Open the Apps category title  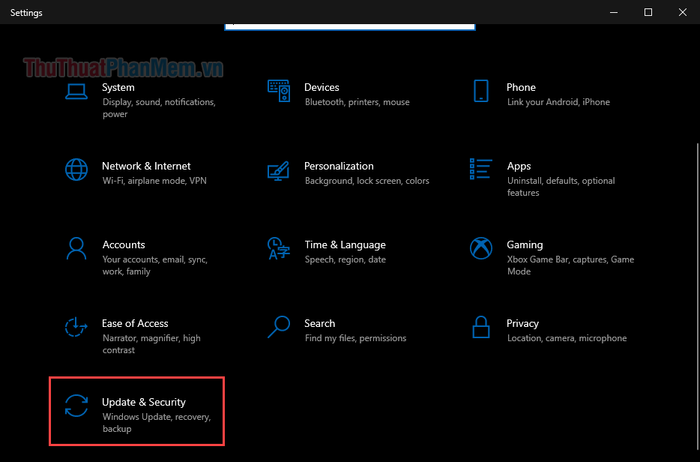click(519, 166)
